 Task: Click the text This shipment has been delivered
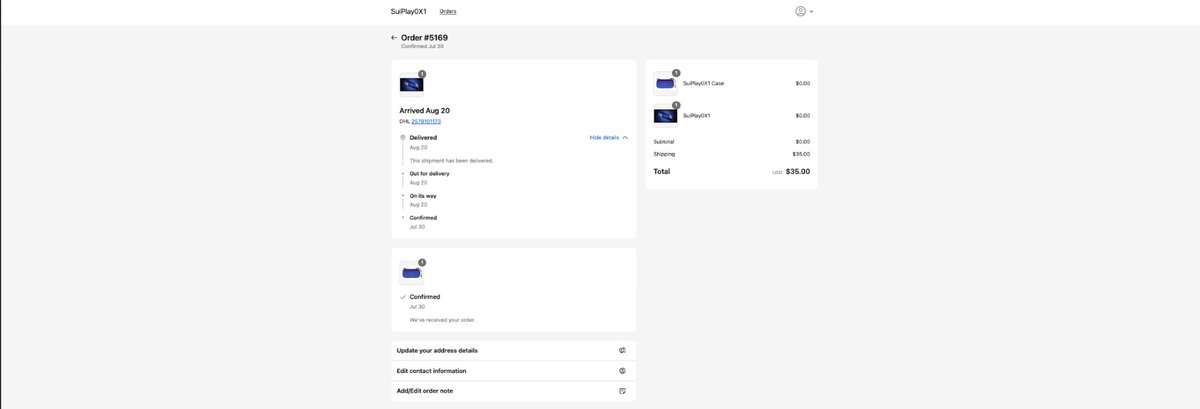451,161
